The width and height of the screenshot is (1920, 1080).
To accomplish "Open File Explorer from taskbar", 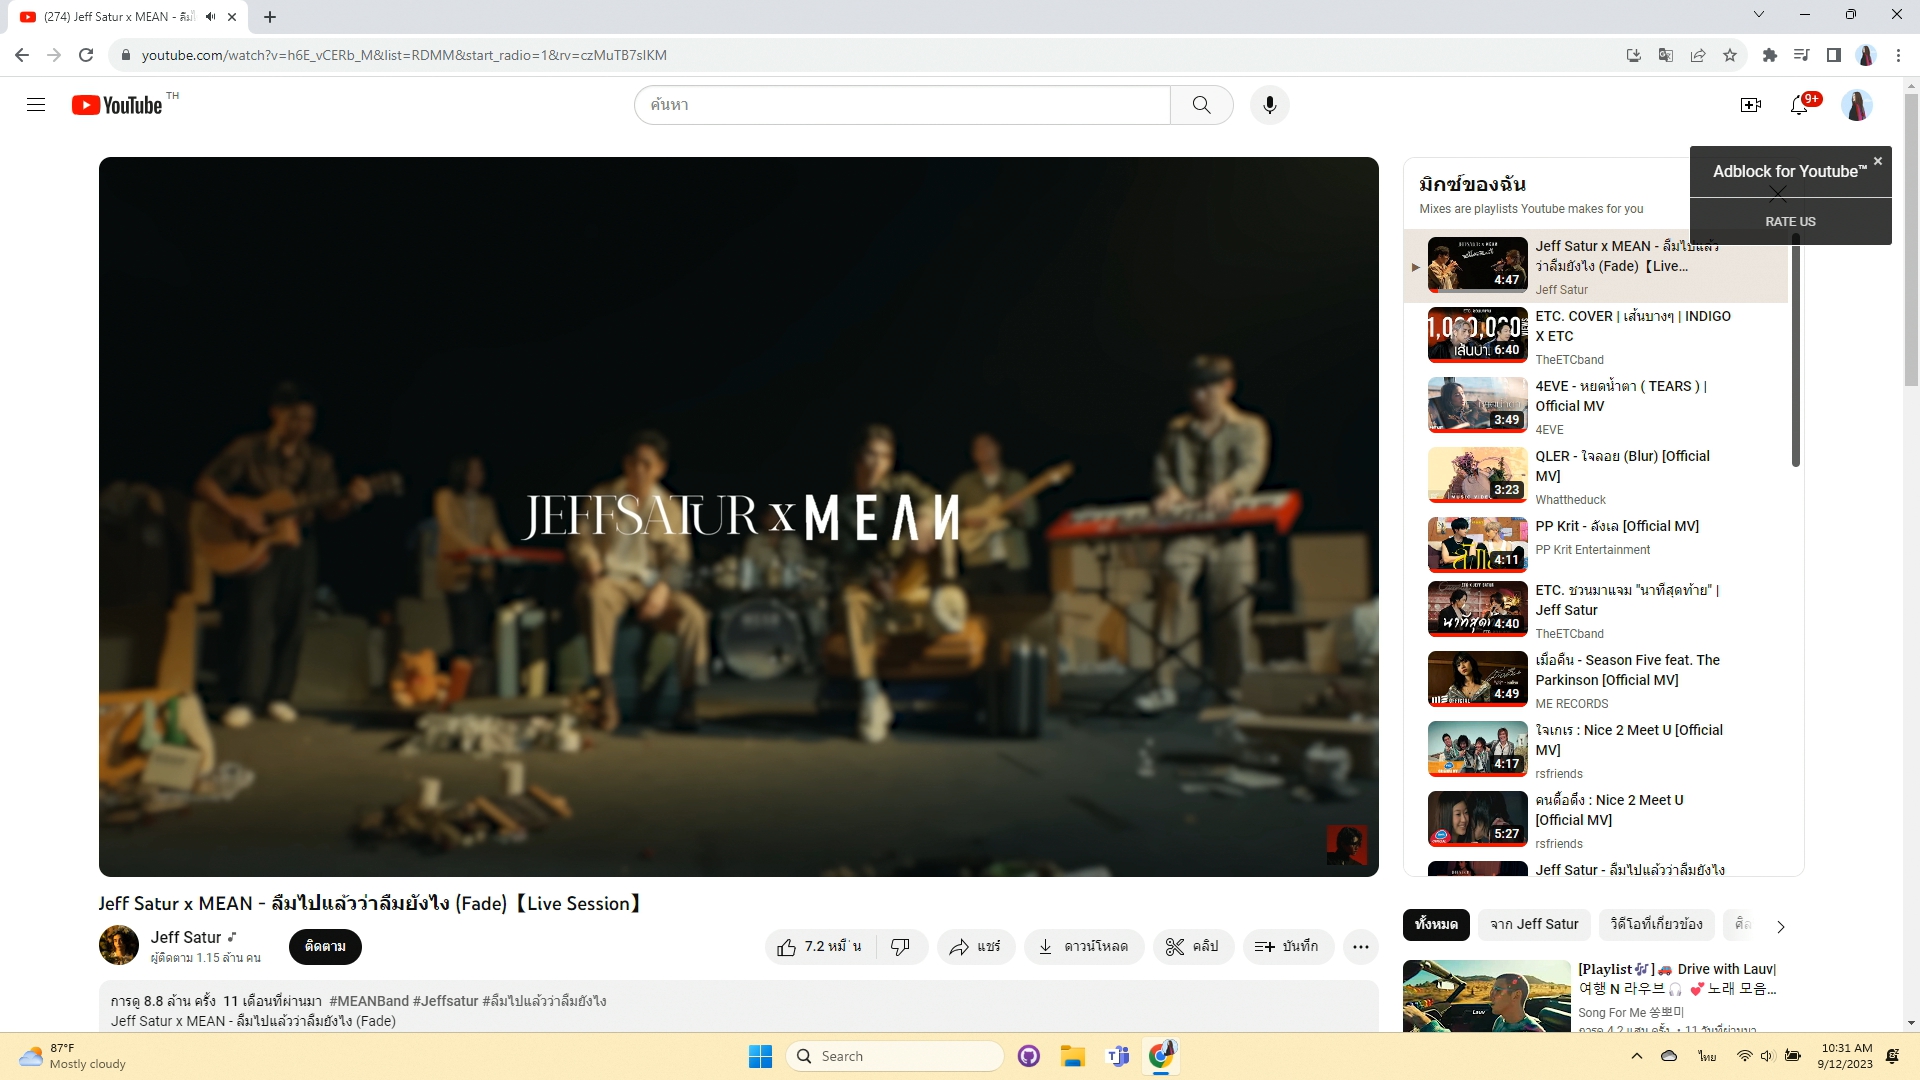I will [1073, 1056].
